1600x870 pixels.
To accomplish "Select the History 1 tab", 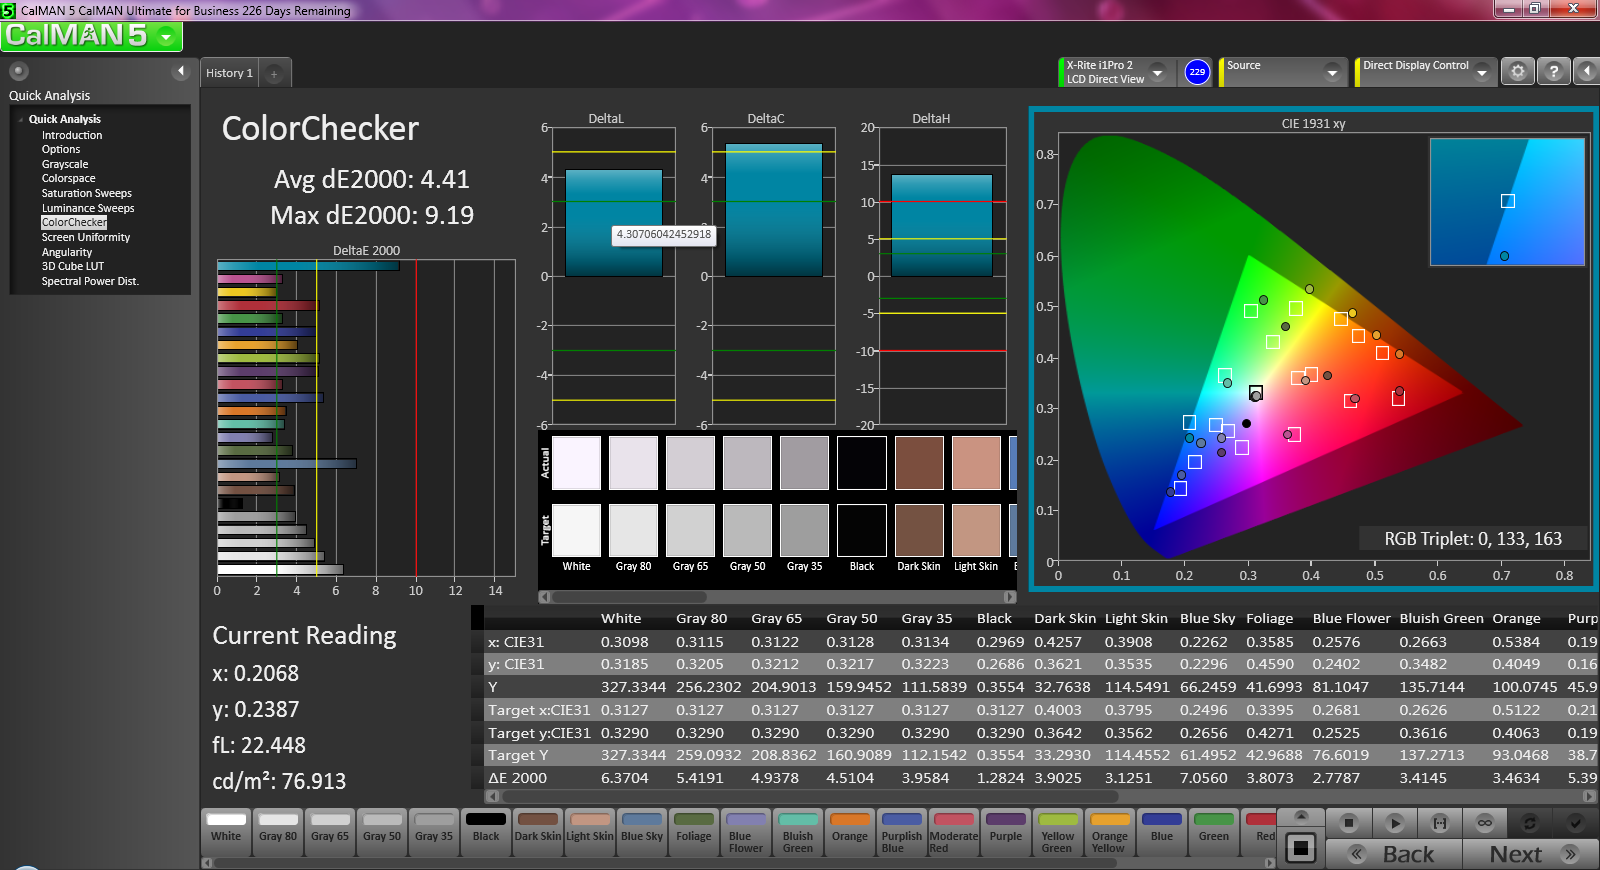I will pos(229,73).
